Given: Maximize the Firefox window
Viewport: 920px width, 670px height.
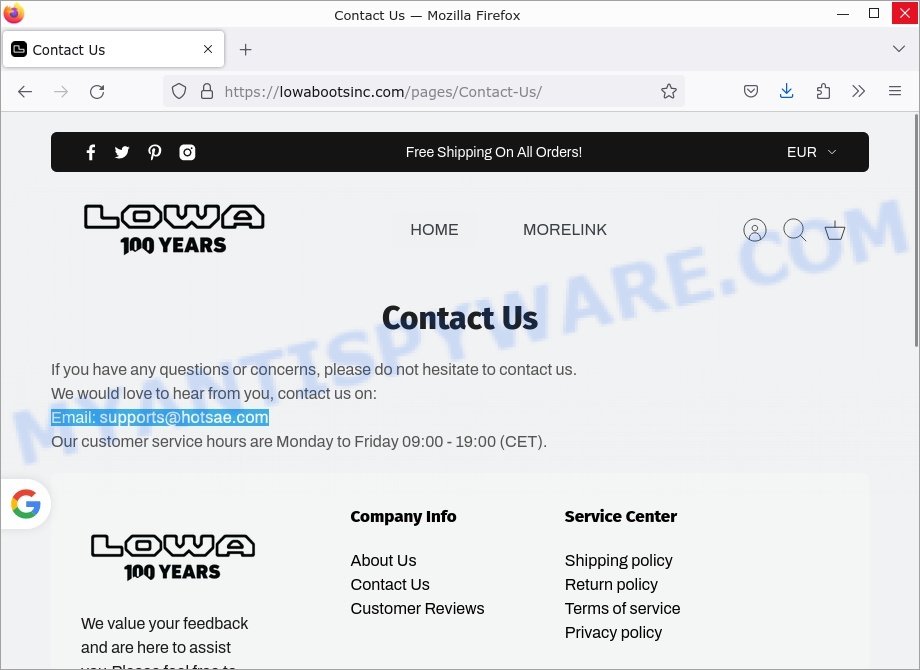Looking at the screenshot, I should click(874, 13).
